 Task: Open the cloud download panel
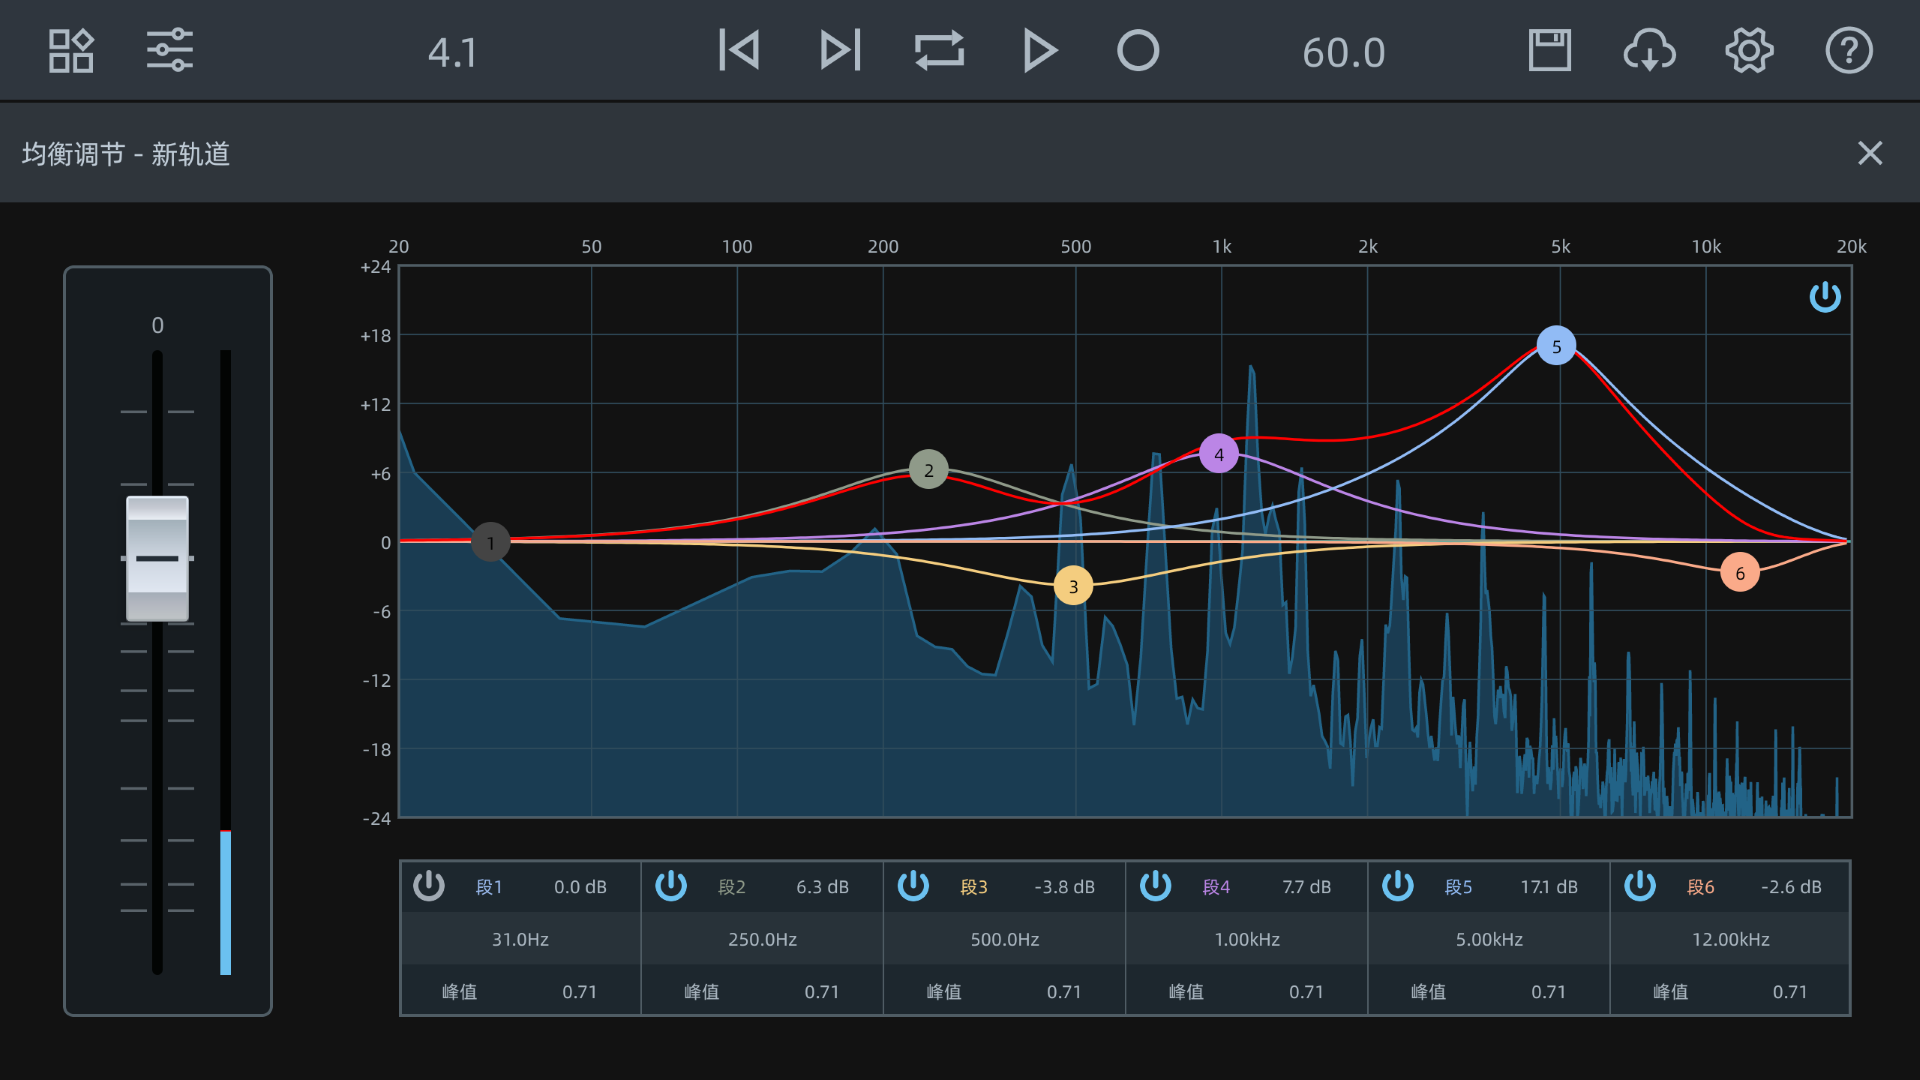click(x=1649, y=50)
